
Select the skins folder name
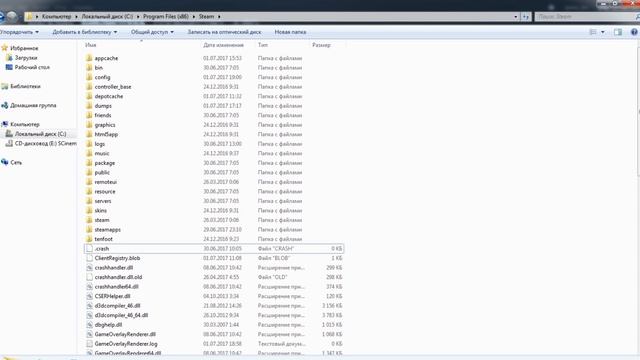(x=100, y=210)
